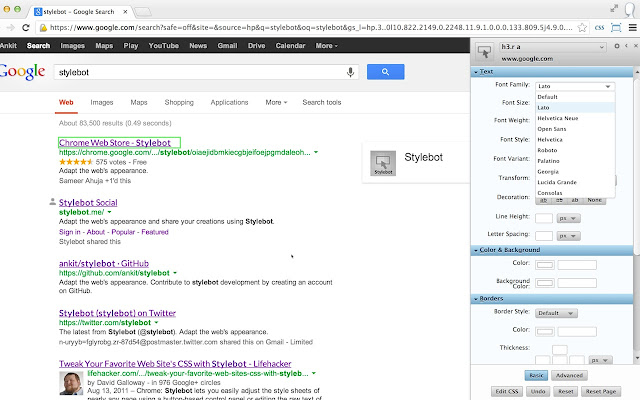The width and height of the screenshot is (640, 400).
Task: Click the Google logo
Action: 22,72
